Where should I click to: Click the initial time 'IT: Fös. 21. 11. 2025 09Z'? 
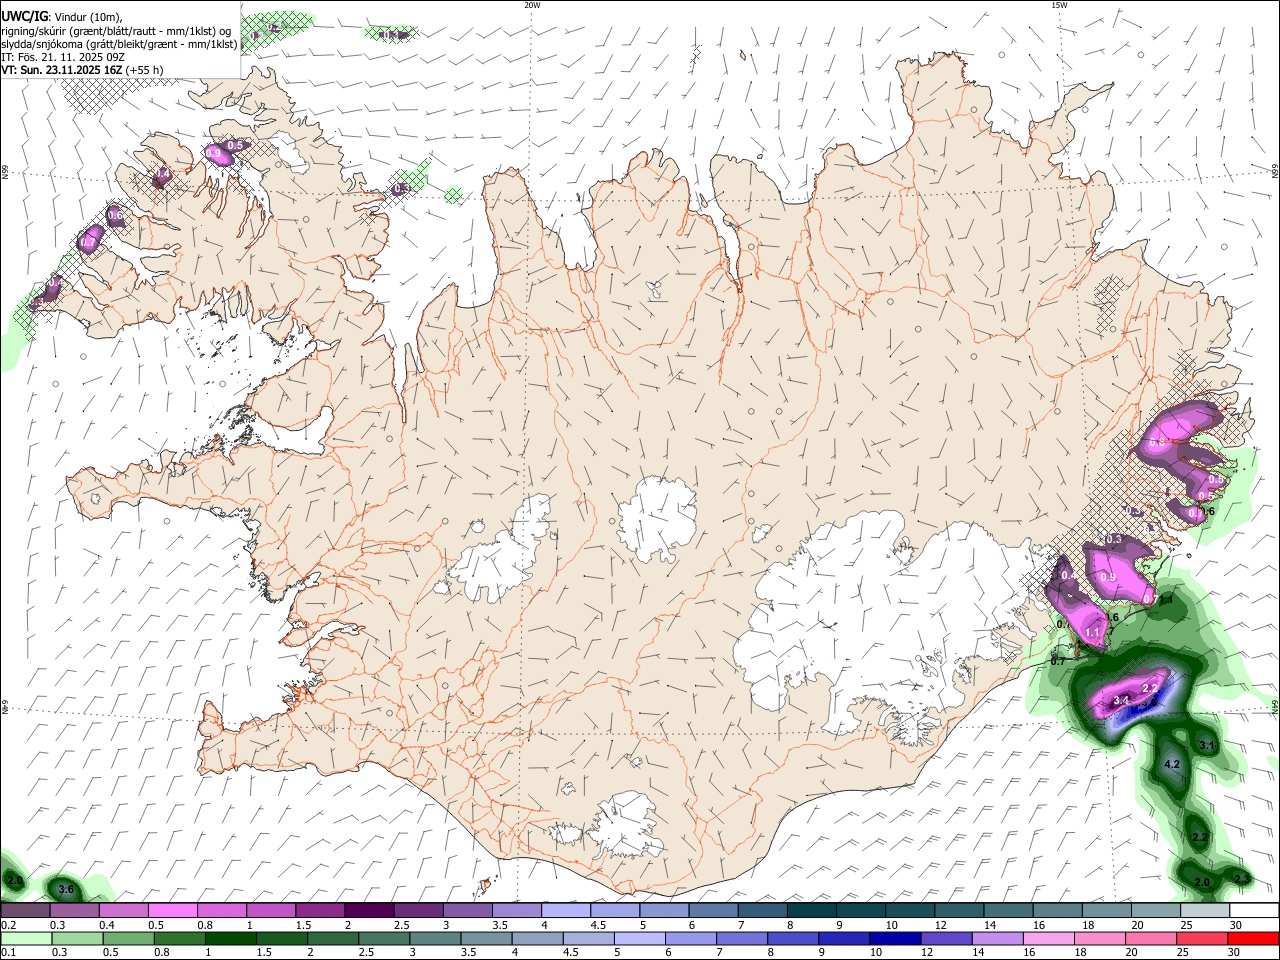(x=62, y=57)
